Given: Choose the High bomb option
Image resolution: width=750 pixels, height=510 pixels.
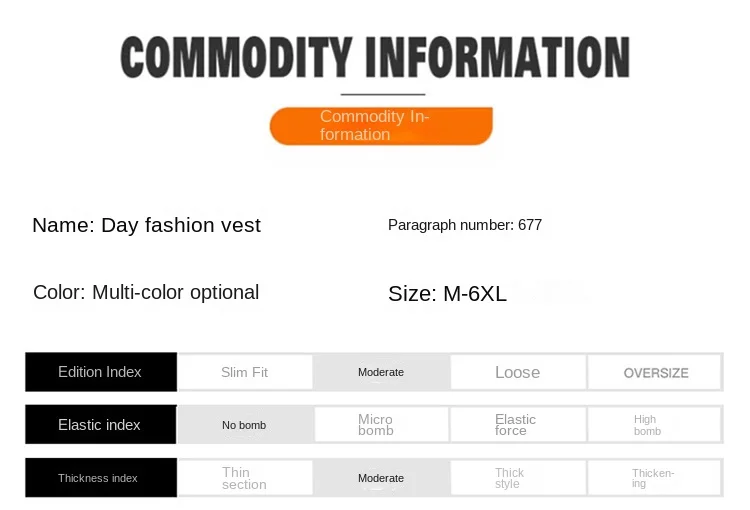Looking at the screenshot, I should (x=655, y=425).
